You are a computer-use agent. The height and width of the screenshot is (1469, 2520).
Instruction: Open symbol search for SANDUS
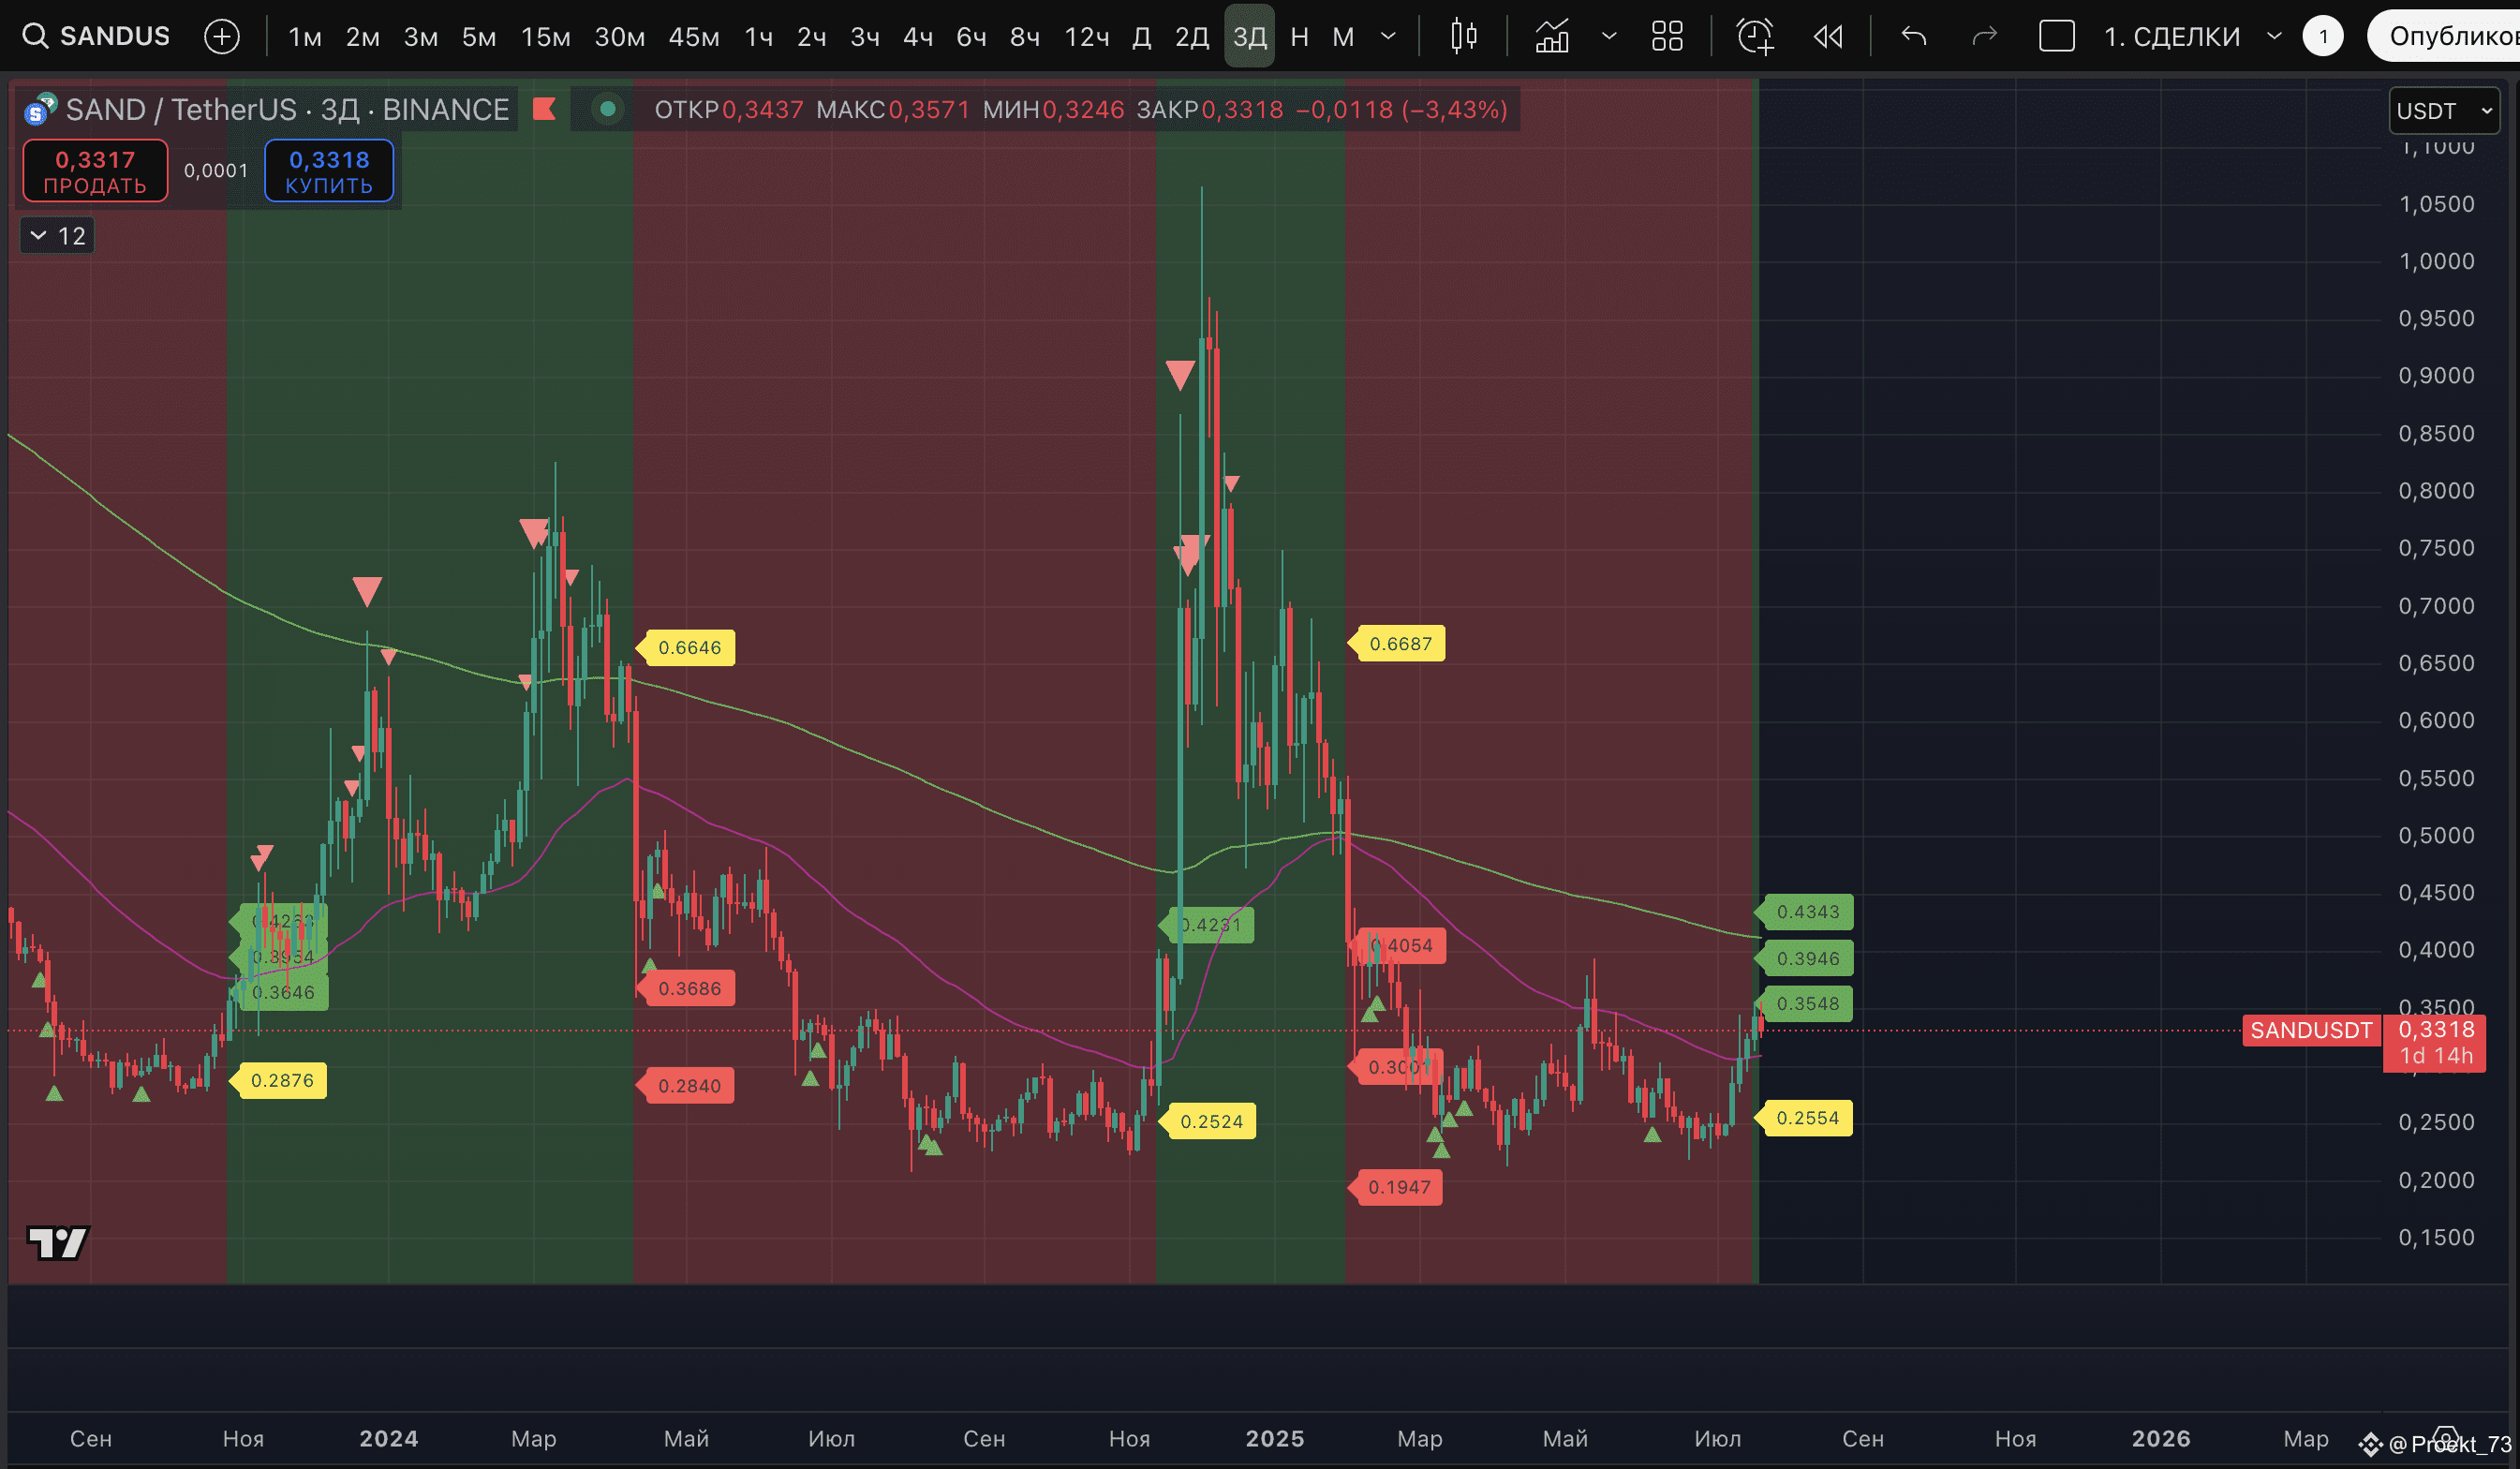[96, 37]
